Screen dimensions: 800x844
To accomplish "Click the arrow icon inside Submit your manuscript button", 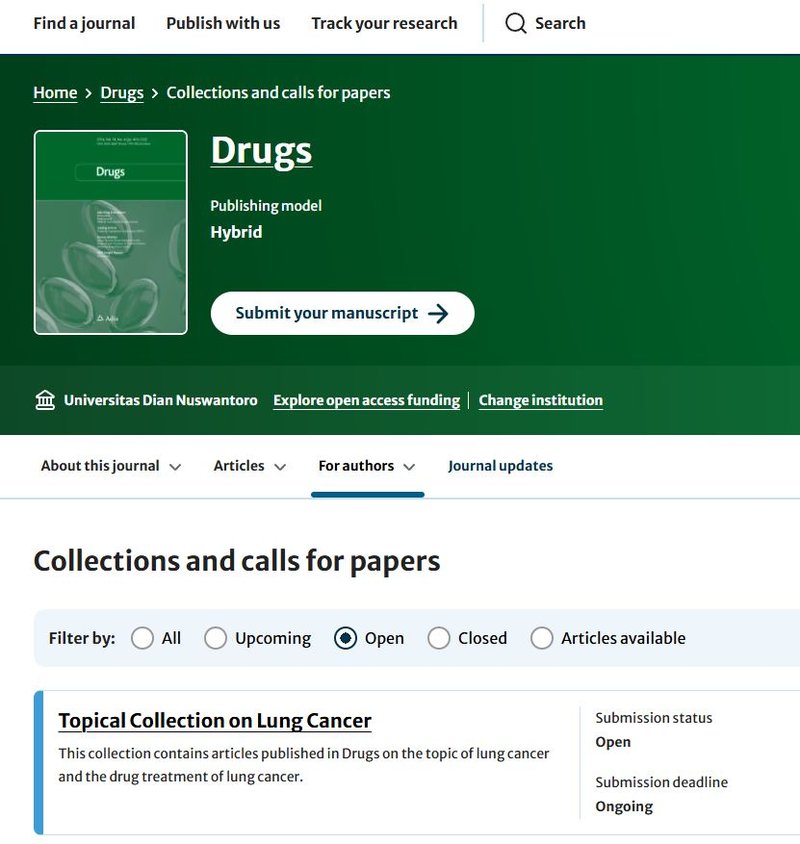I will click(x=442, y=312).
